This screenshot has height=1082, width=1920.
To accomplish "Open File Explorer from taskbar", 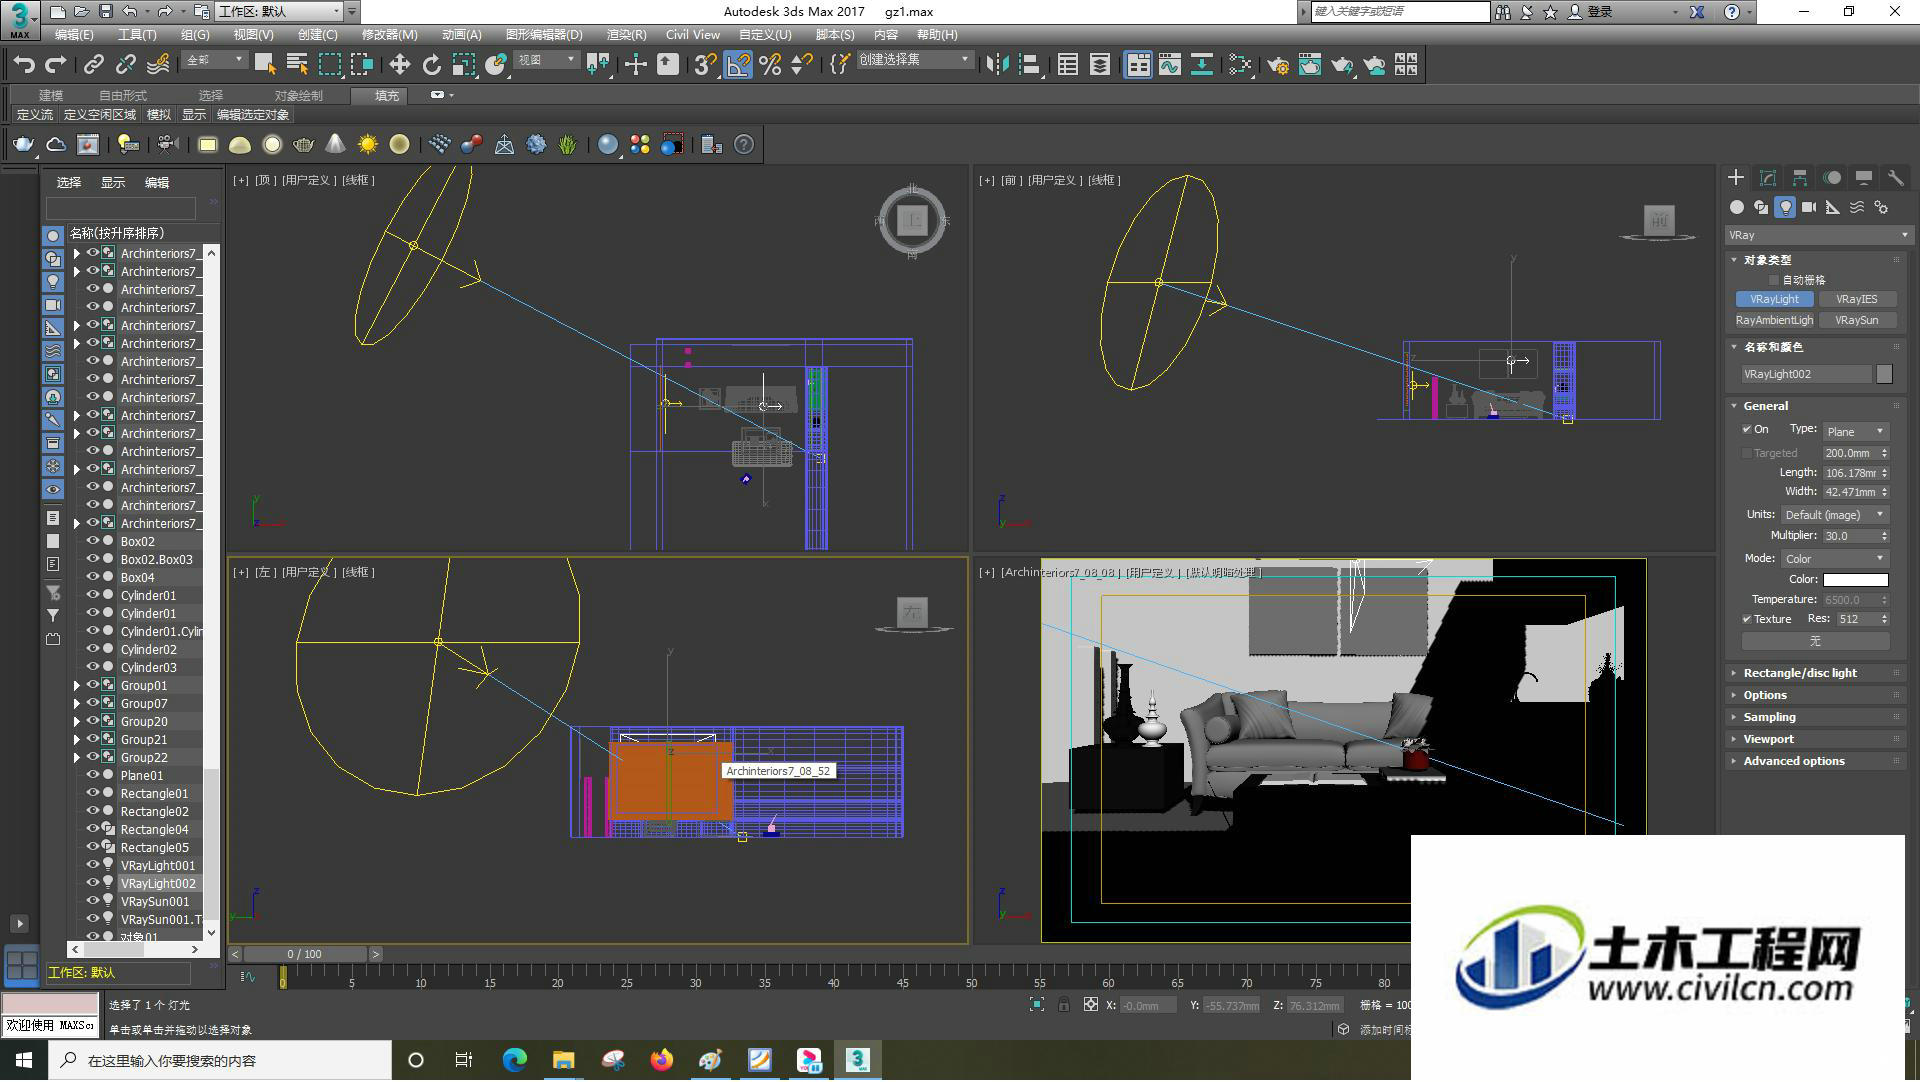I will click(x=563, y=1060).
